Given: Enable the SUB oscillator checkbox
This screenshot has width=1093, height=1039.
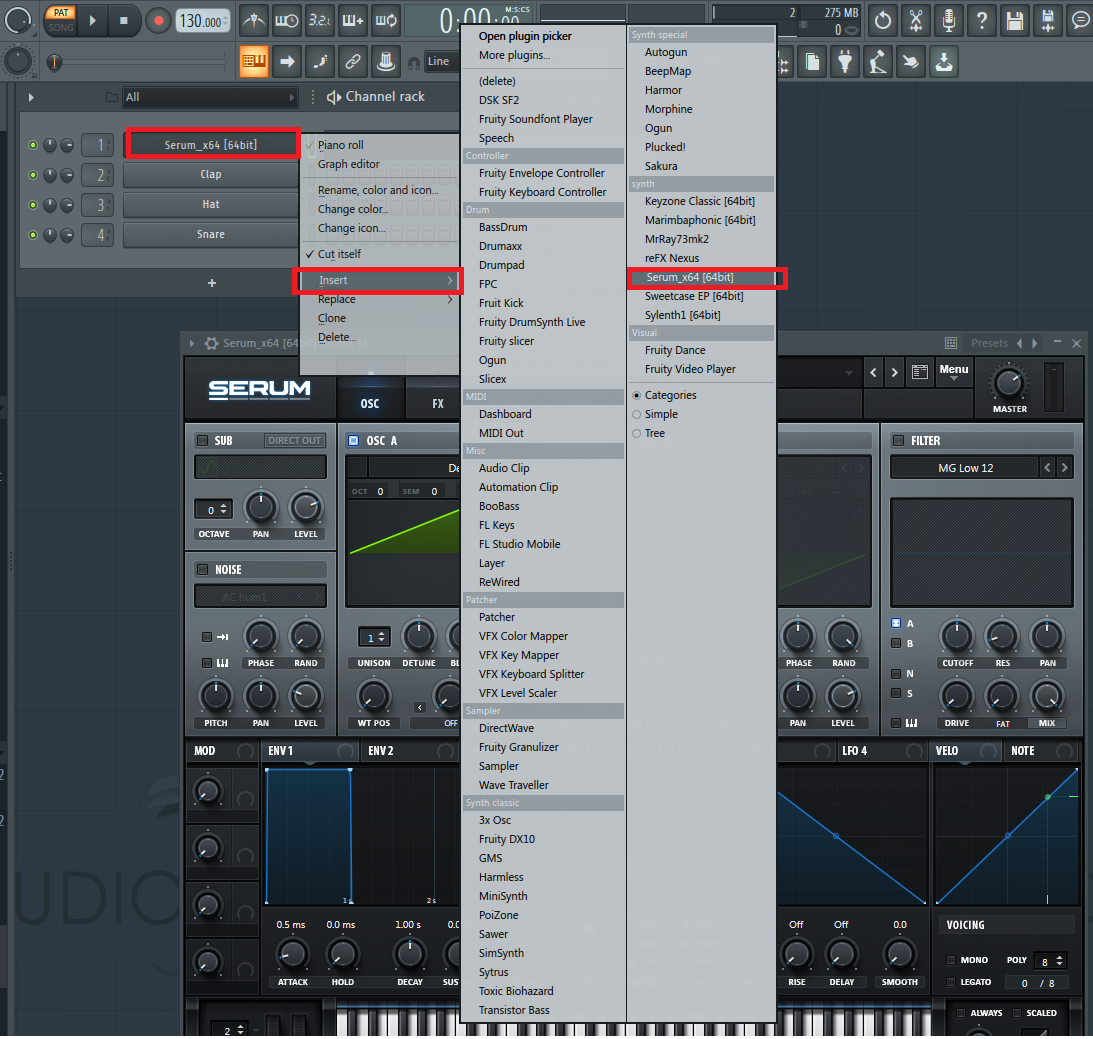Looking at the screenshot, I should point(202,440).
